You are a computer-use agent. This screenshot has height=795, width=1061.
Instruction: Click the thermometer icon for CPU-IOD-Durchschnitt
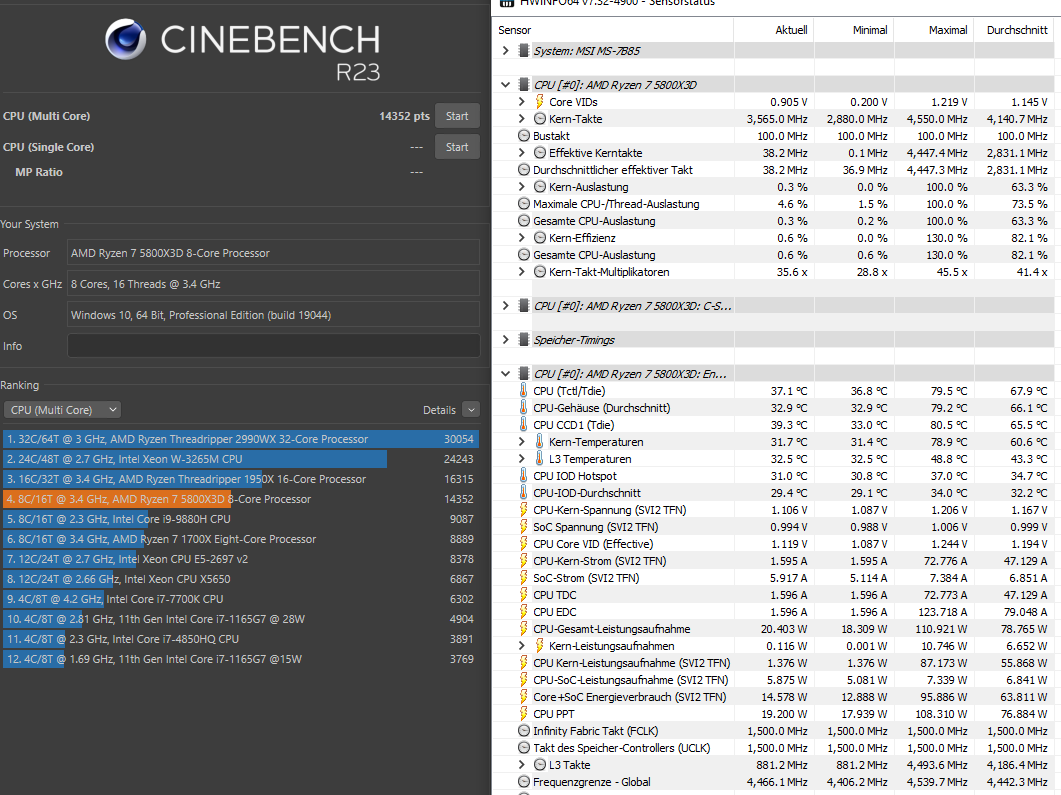[524, 493]
